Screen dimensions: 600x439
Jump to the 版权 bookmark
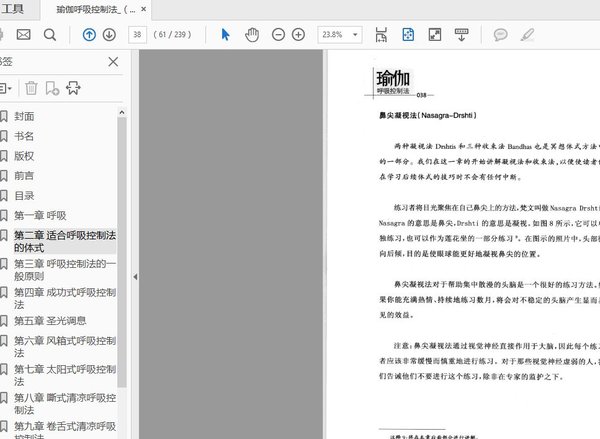click(x=24, y=156)
